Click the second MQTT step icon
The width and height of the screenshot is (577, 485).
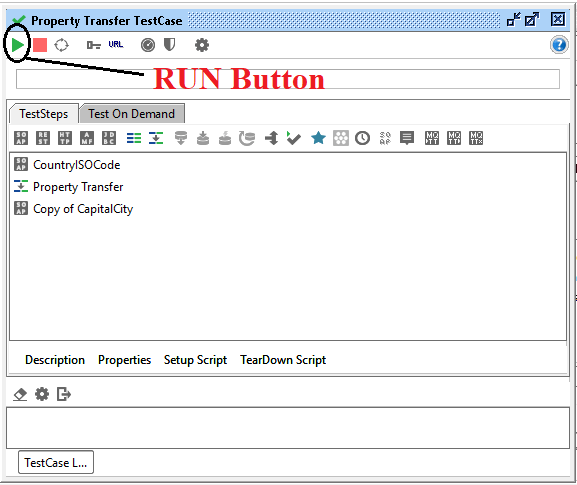[454, 138]
